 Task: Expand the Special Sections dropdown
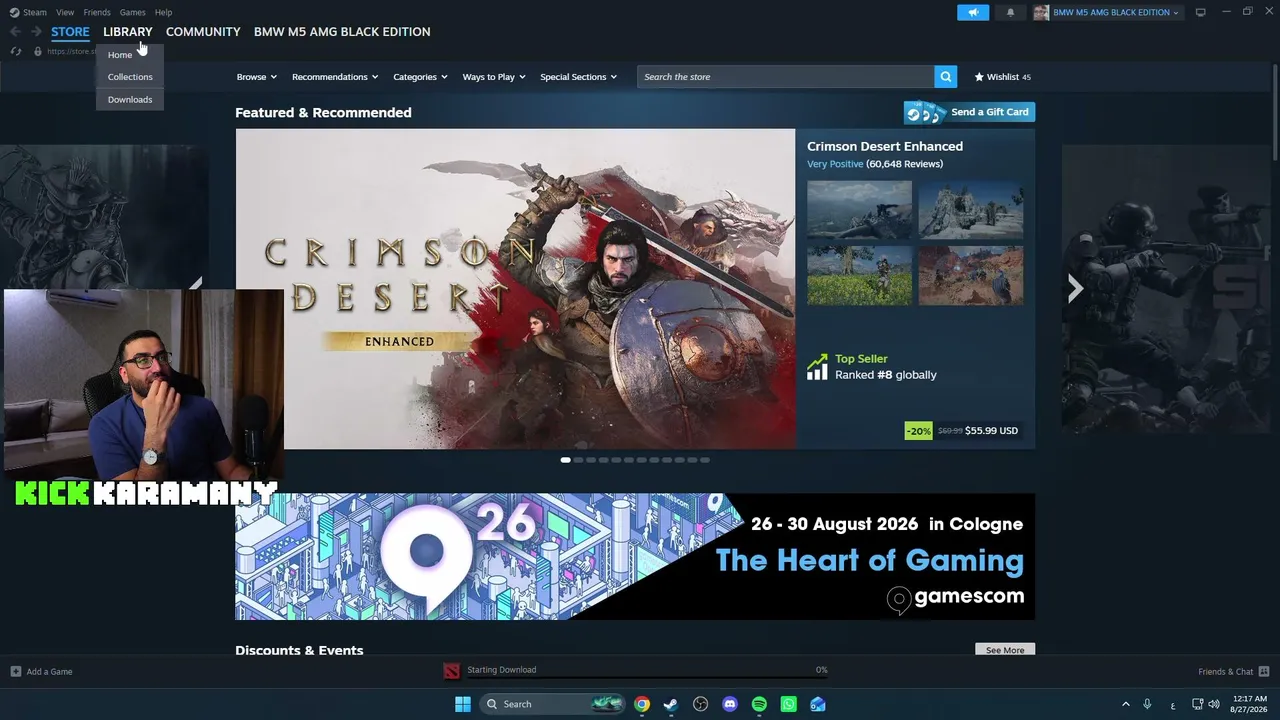pyautogui.click(x=578, y=77)
